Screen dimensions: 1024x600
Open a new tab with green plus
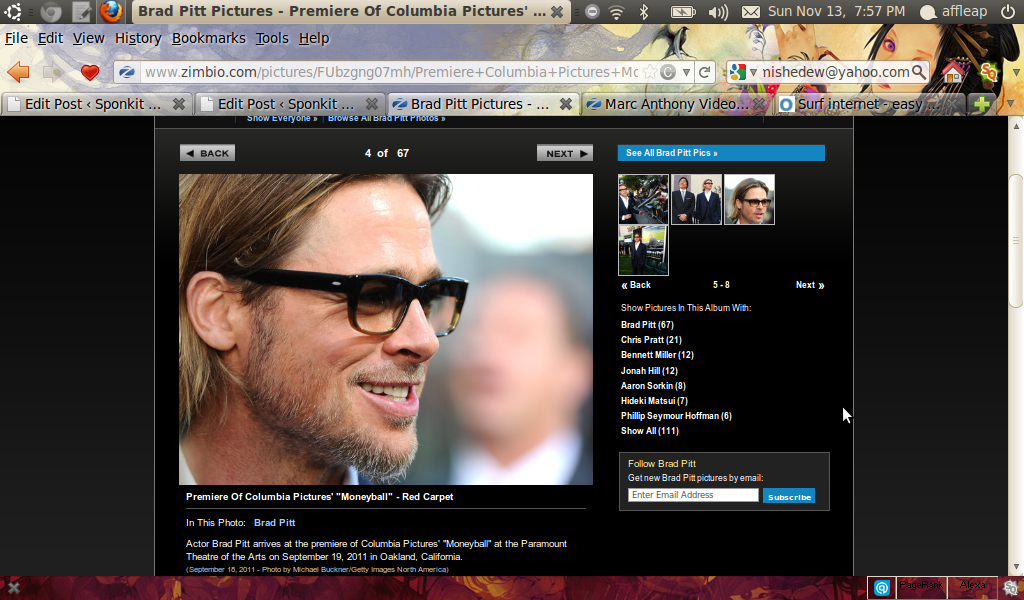[981, 104]
